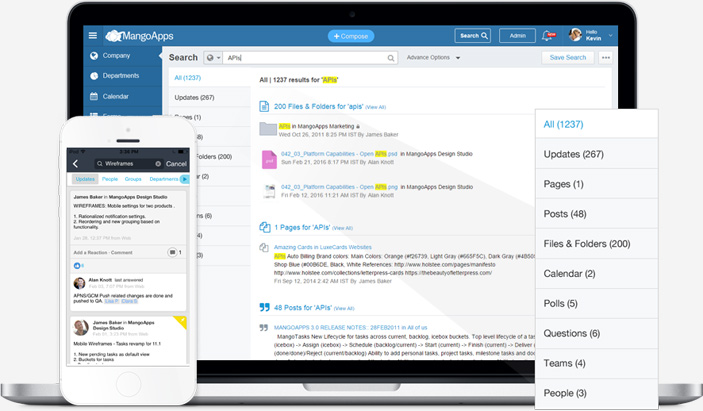Click the pink psd file icon
The image size is (703, 411).
pyautogui.click(x=269, y=160)
